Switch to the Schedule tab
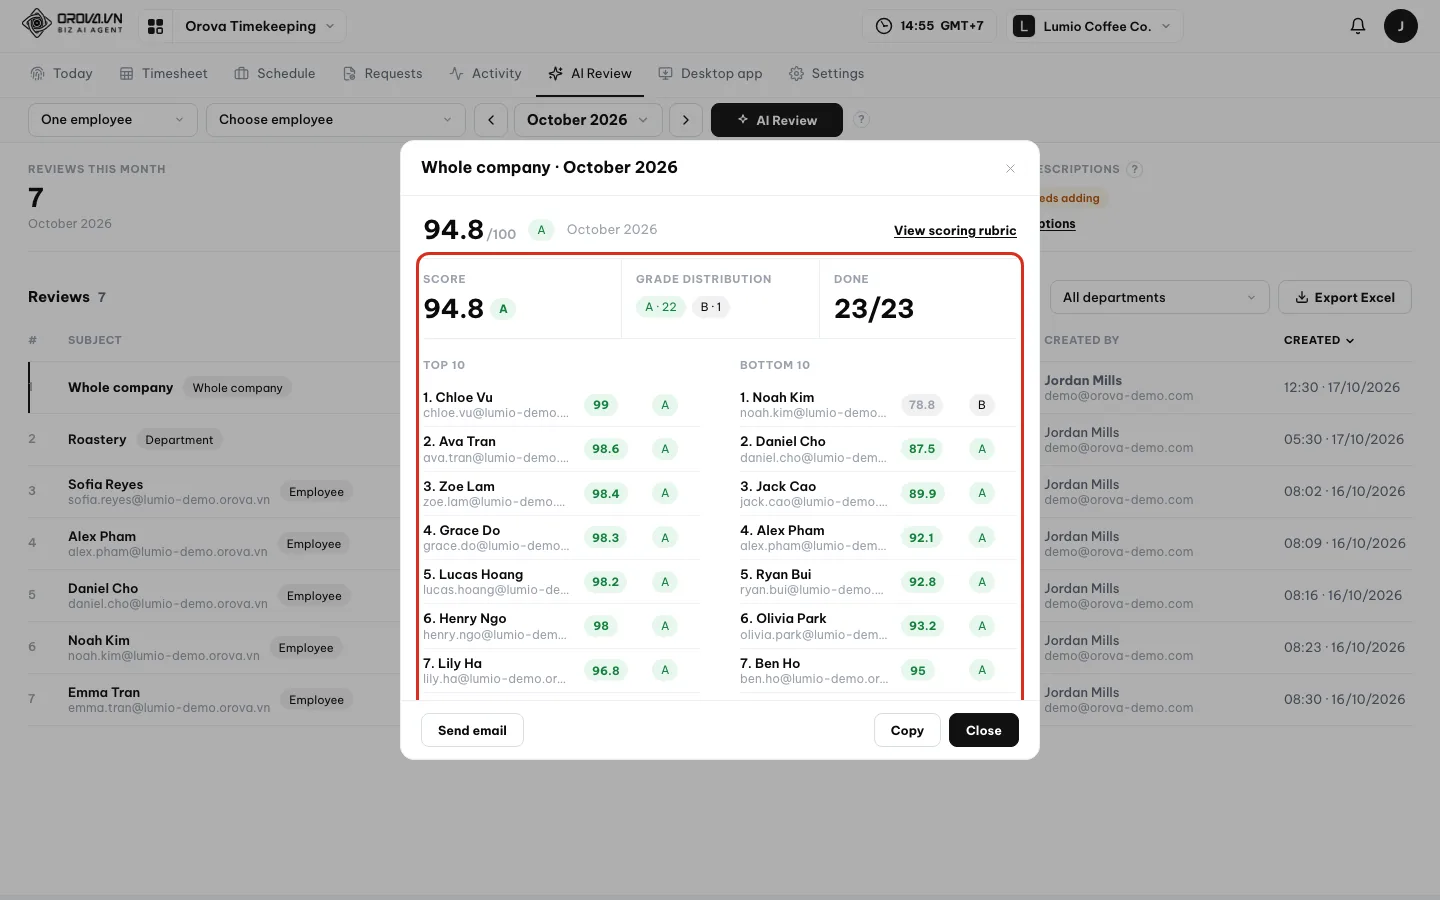The width and height of the screenshot is (1440, 900). [275, 74]
